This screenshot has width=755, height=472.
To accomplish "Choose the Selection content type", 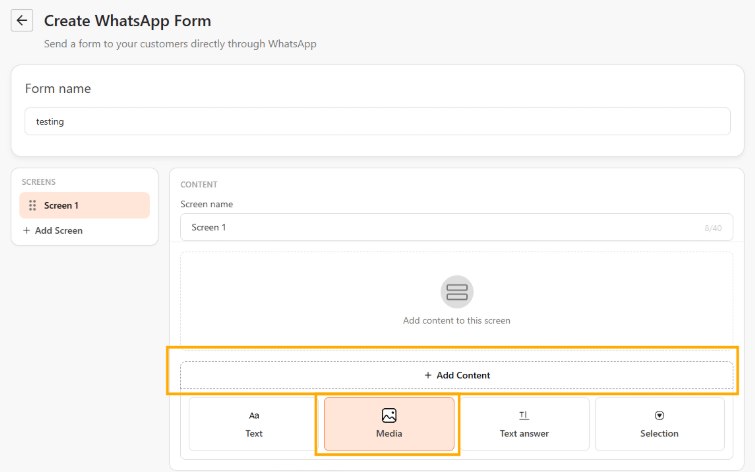I will tap(659, 424).
